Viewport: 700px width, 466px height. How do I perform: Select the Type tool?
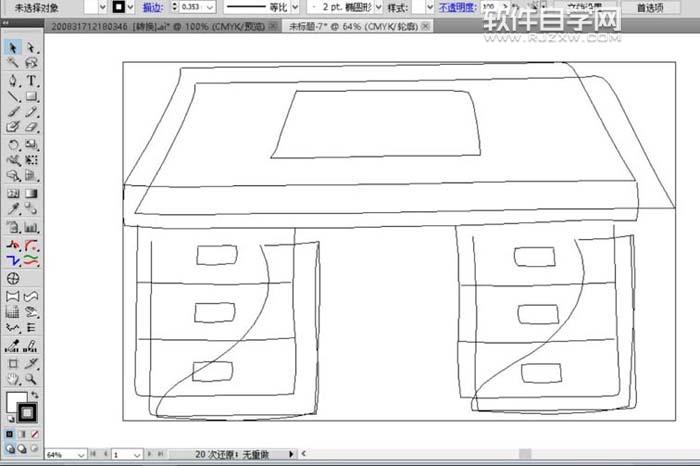(x=32, y=80)
